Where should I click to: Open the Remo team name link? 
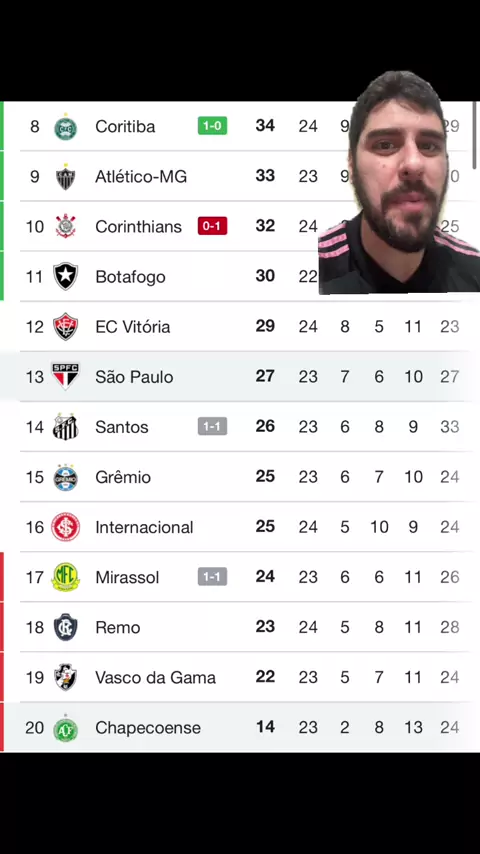pos(118,627)
